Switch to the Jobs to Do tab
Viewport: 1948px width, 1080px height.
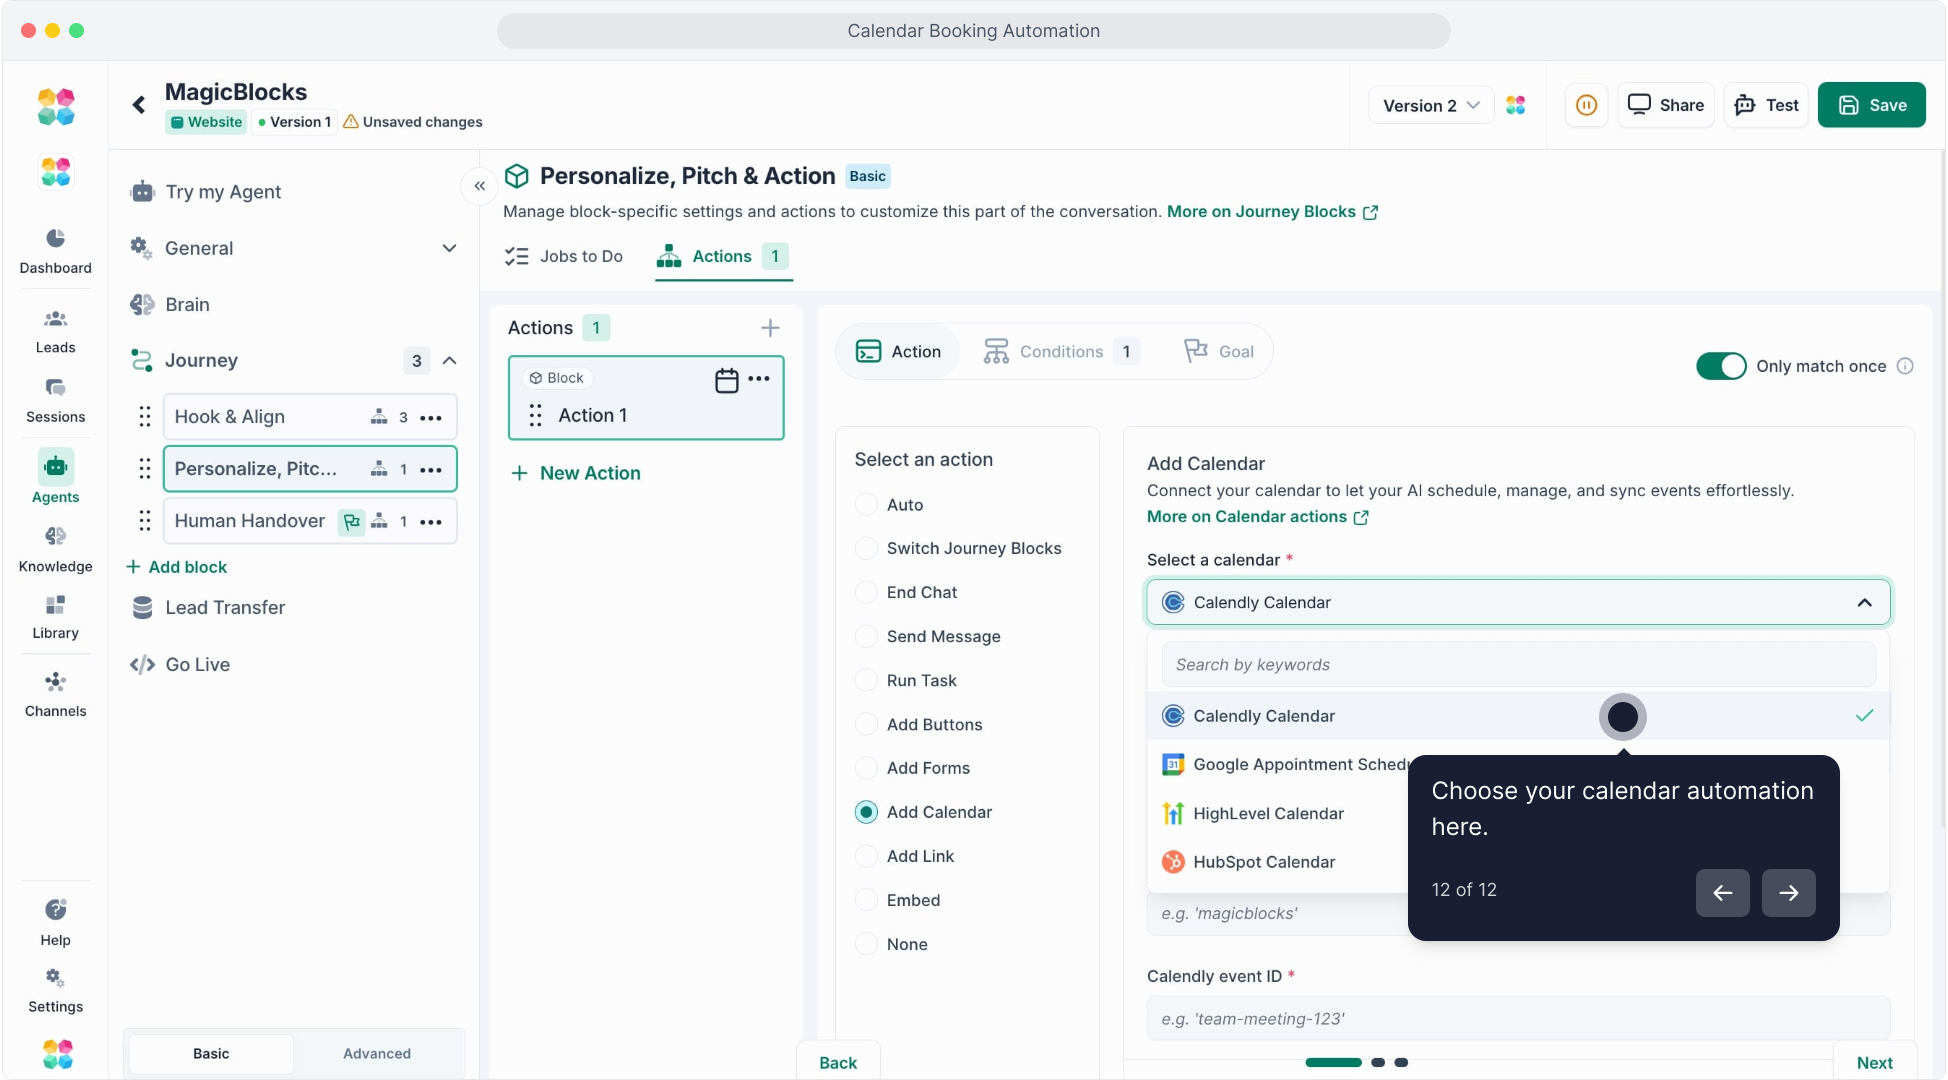coord(564,256)
